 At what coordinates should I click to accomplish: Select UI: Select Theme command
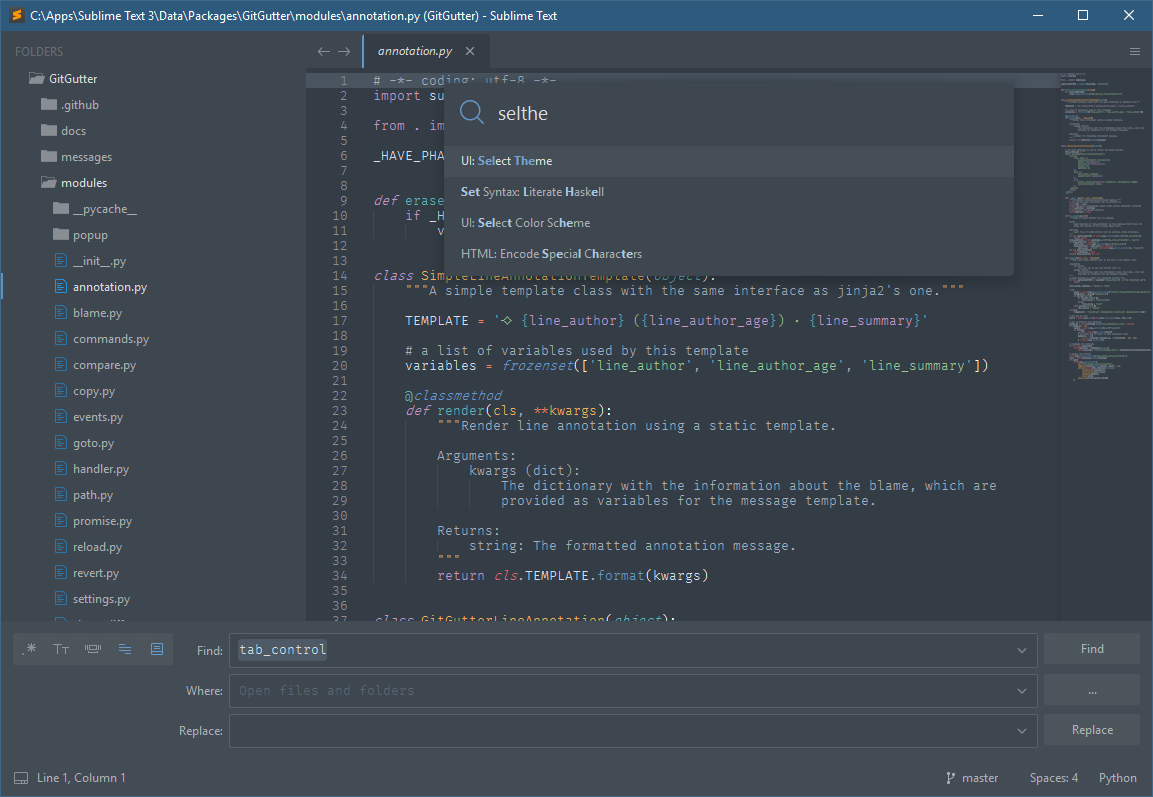coord(729,161)
